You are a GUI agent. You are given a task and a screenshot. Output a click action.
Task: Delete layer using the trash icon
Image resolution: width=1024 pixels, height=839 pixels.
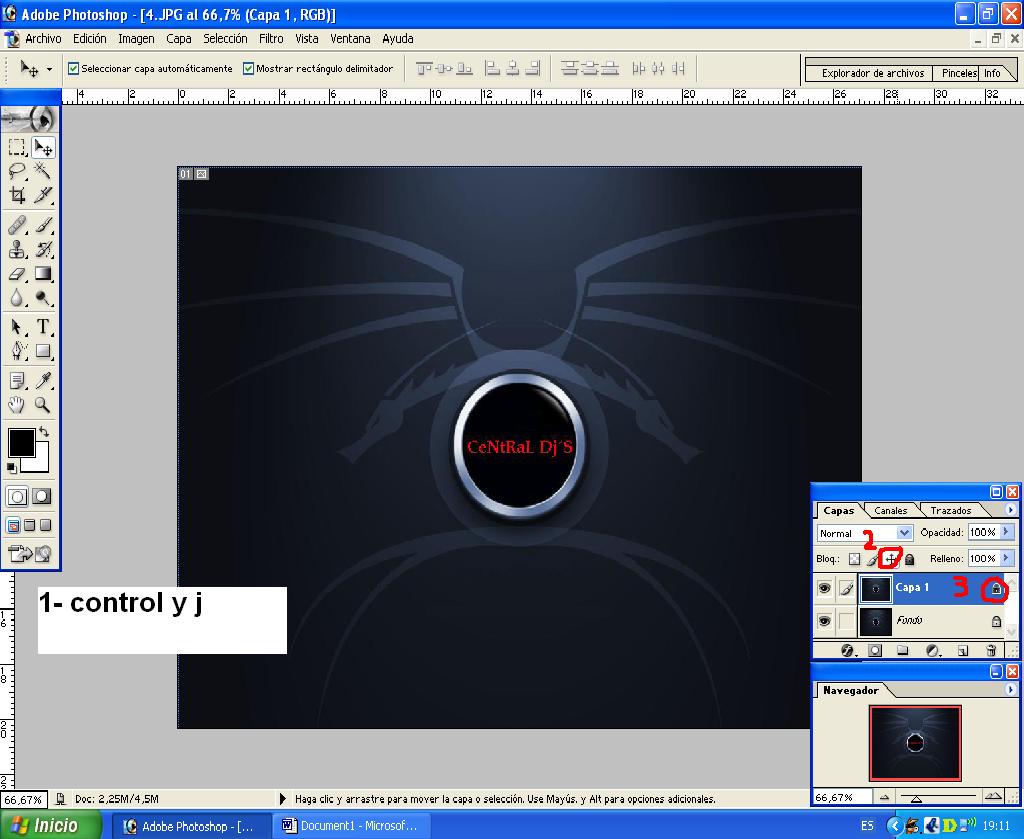pyautogui.click(x=991, y=650)
